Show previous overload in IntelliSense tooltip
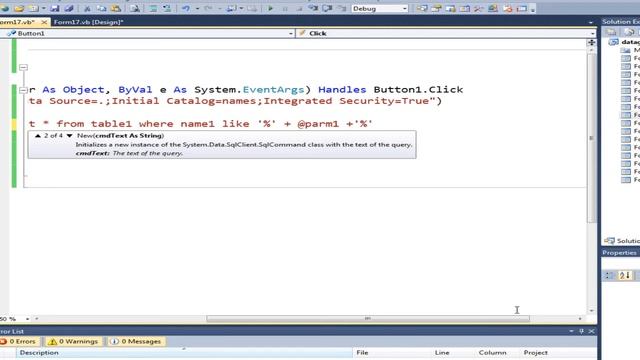Screen dimensions: 640x360 38,136
